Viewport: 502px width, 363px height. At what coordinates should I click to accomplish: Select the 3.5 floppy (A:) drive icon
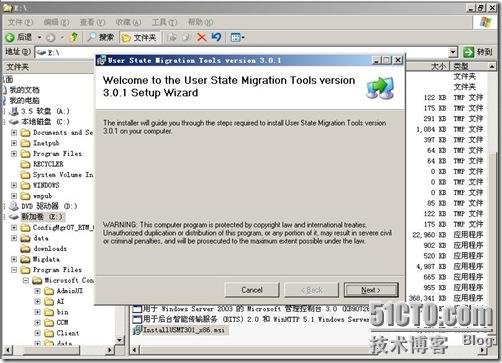pos(14,111)
